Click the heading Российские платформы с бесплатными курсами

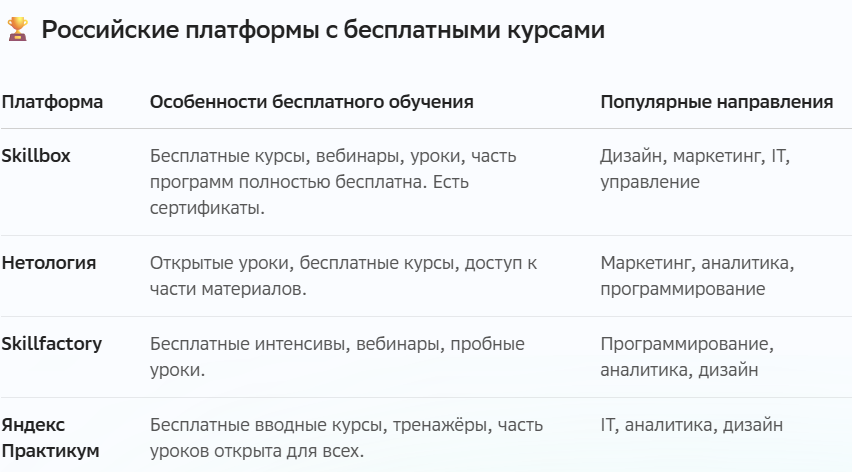tap(323, 30)
